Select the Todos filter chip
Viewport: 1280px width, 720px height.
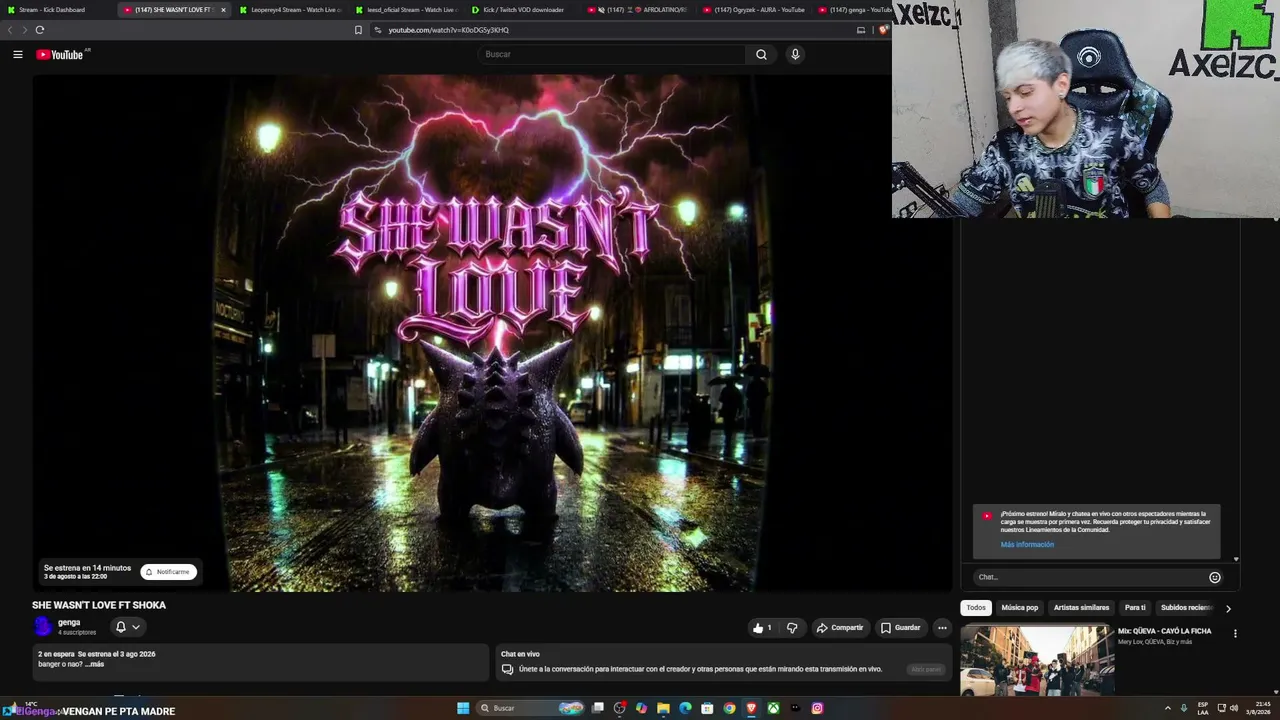click(976, 608)
